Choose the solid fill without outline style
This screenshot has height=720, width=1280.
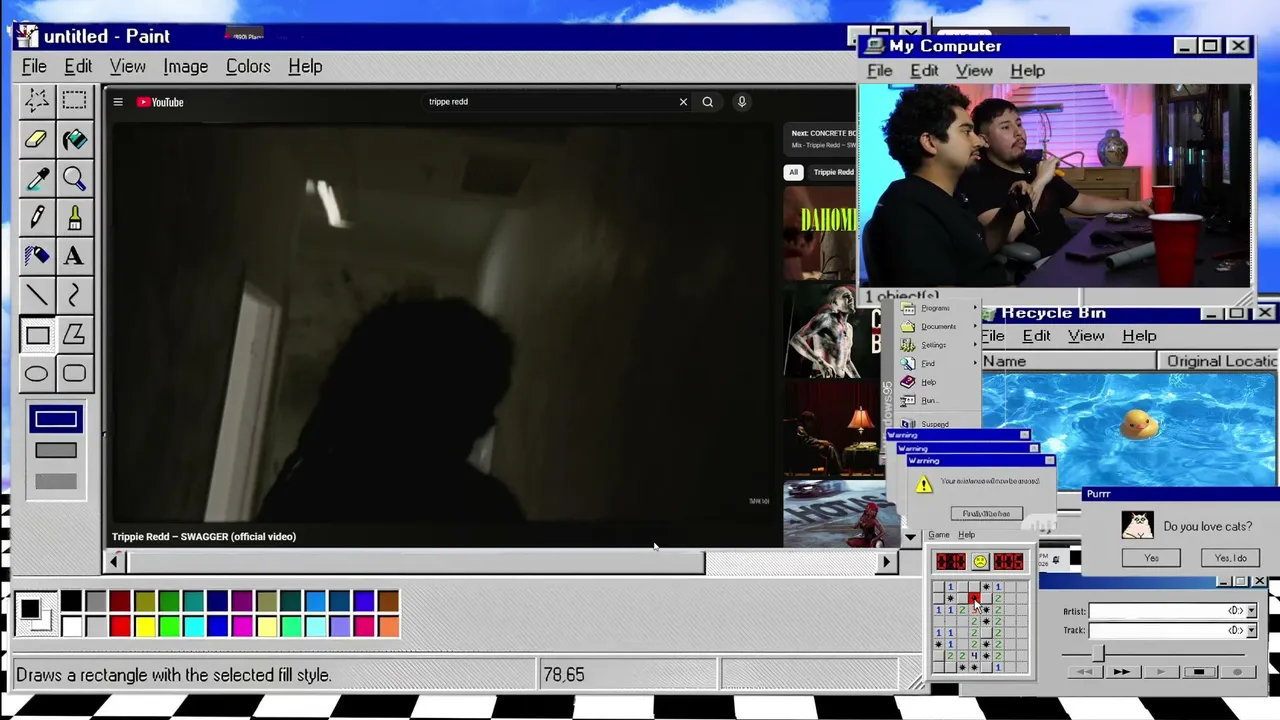pyautogui.click(x=56, y=482)
